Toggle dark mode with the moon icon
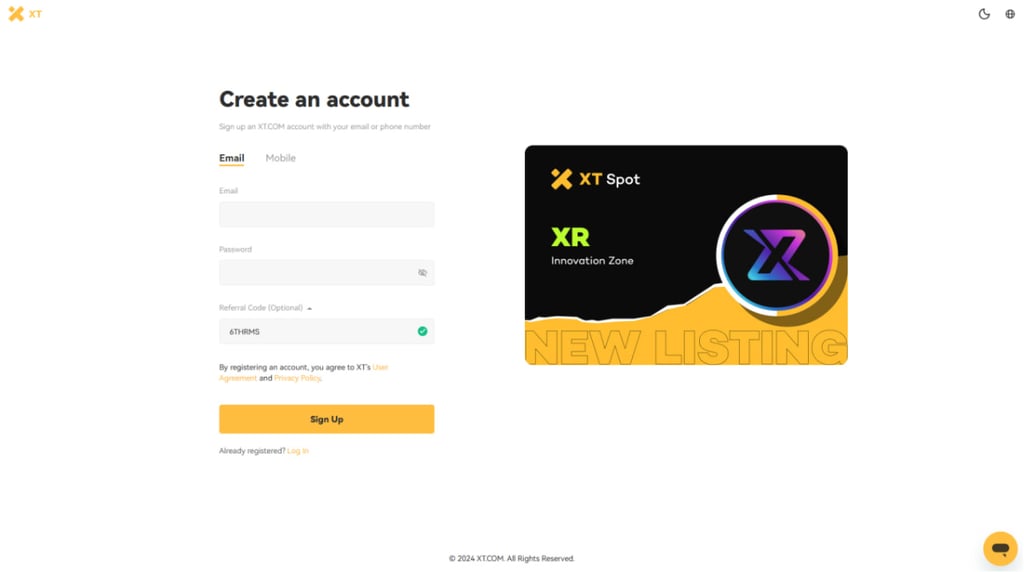 [x=984, y=14]
